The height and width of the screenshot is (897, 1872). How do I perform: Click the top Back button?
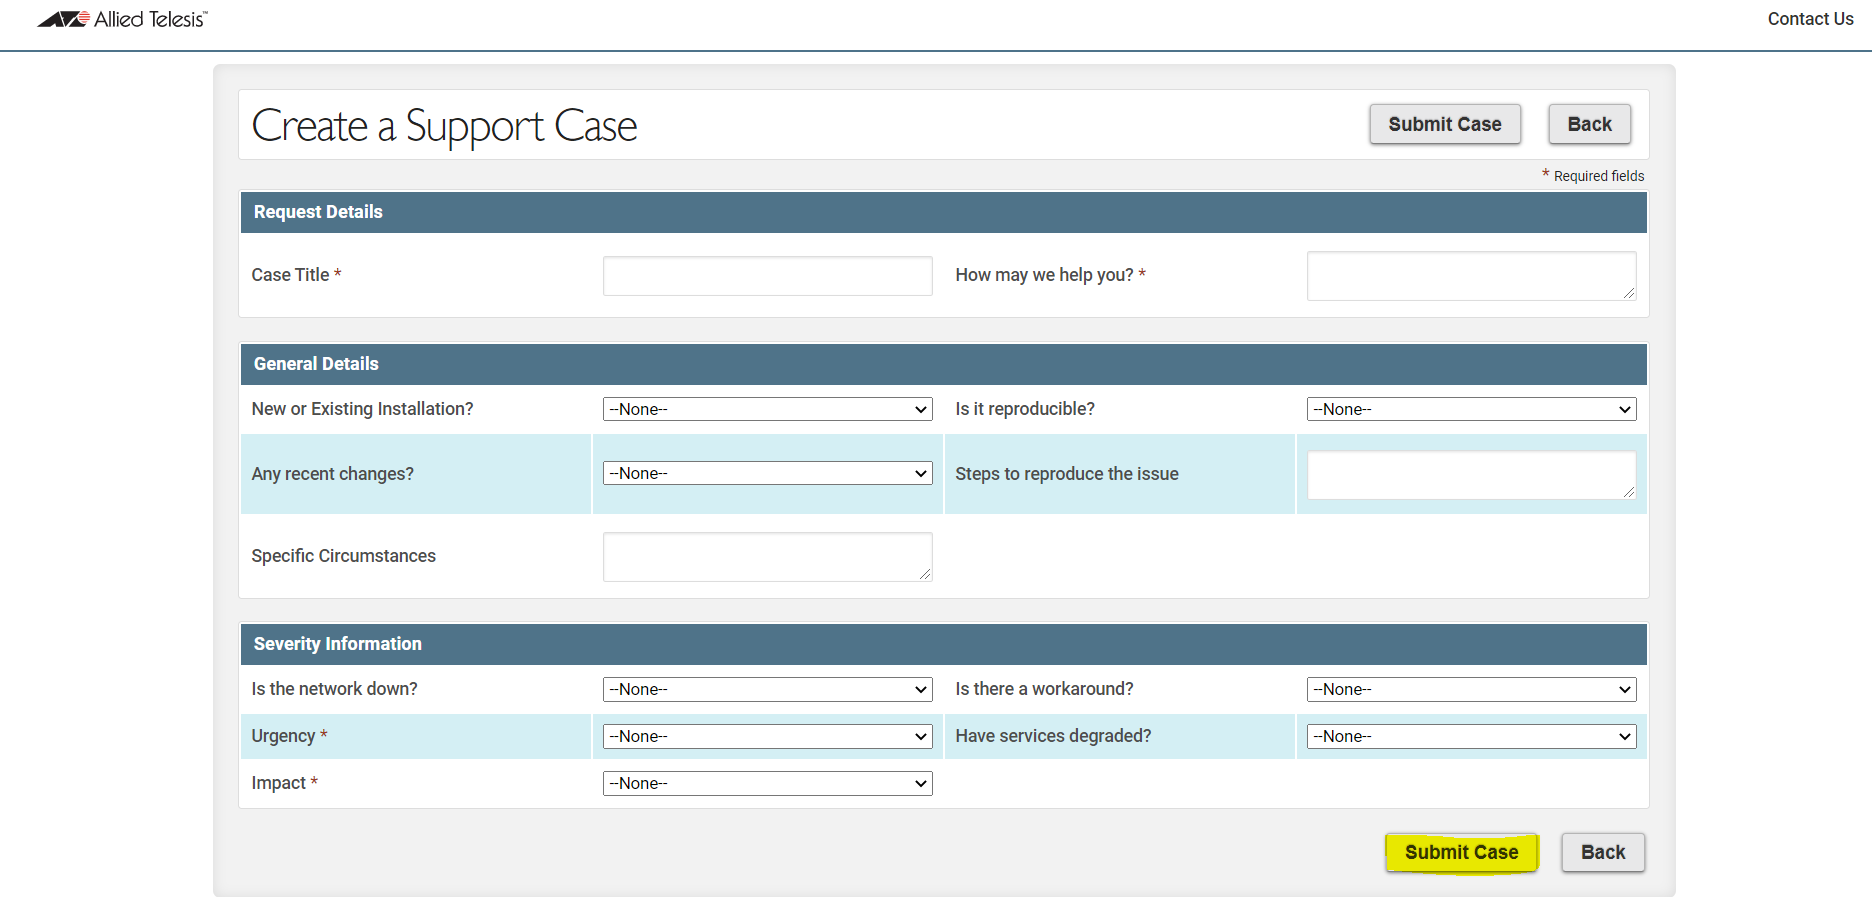pyautogui.click(x=1589, y=124)
